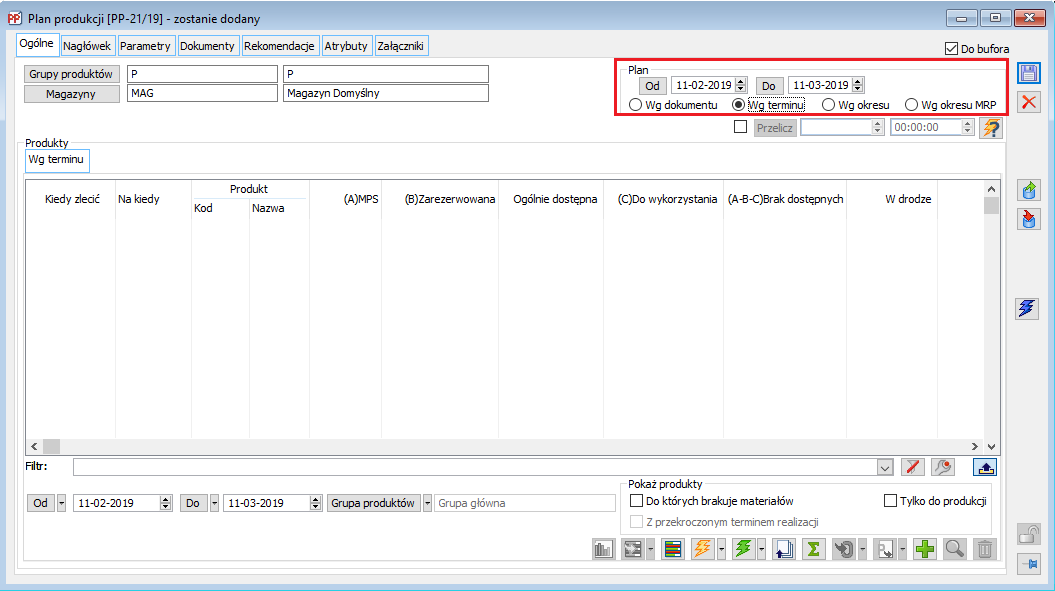Select the Wg terminu radio button
Viewport: 1055px width, 591px height.
738,105
